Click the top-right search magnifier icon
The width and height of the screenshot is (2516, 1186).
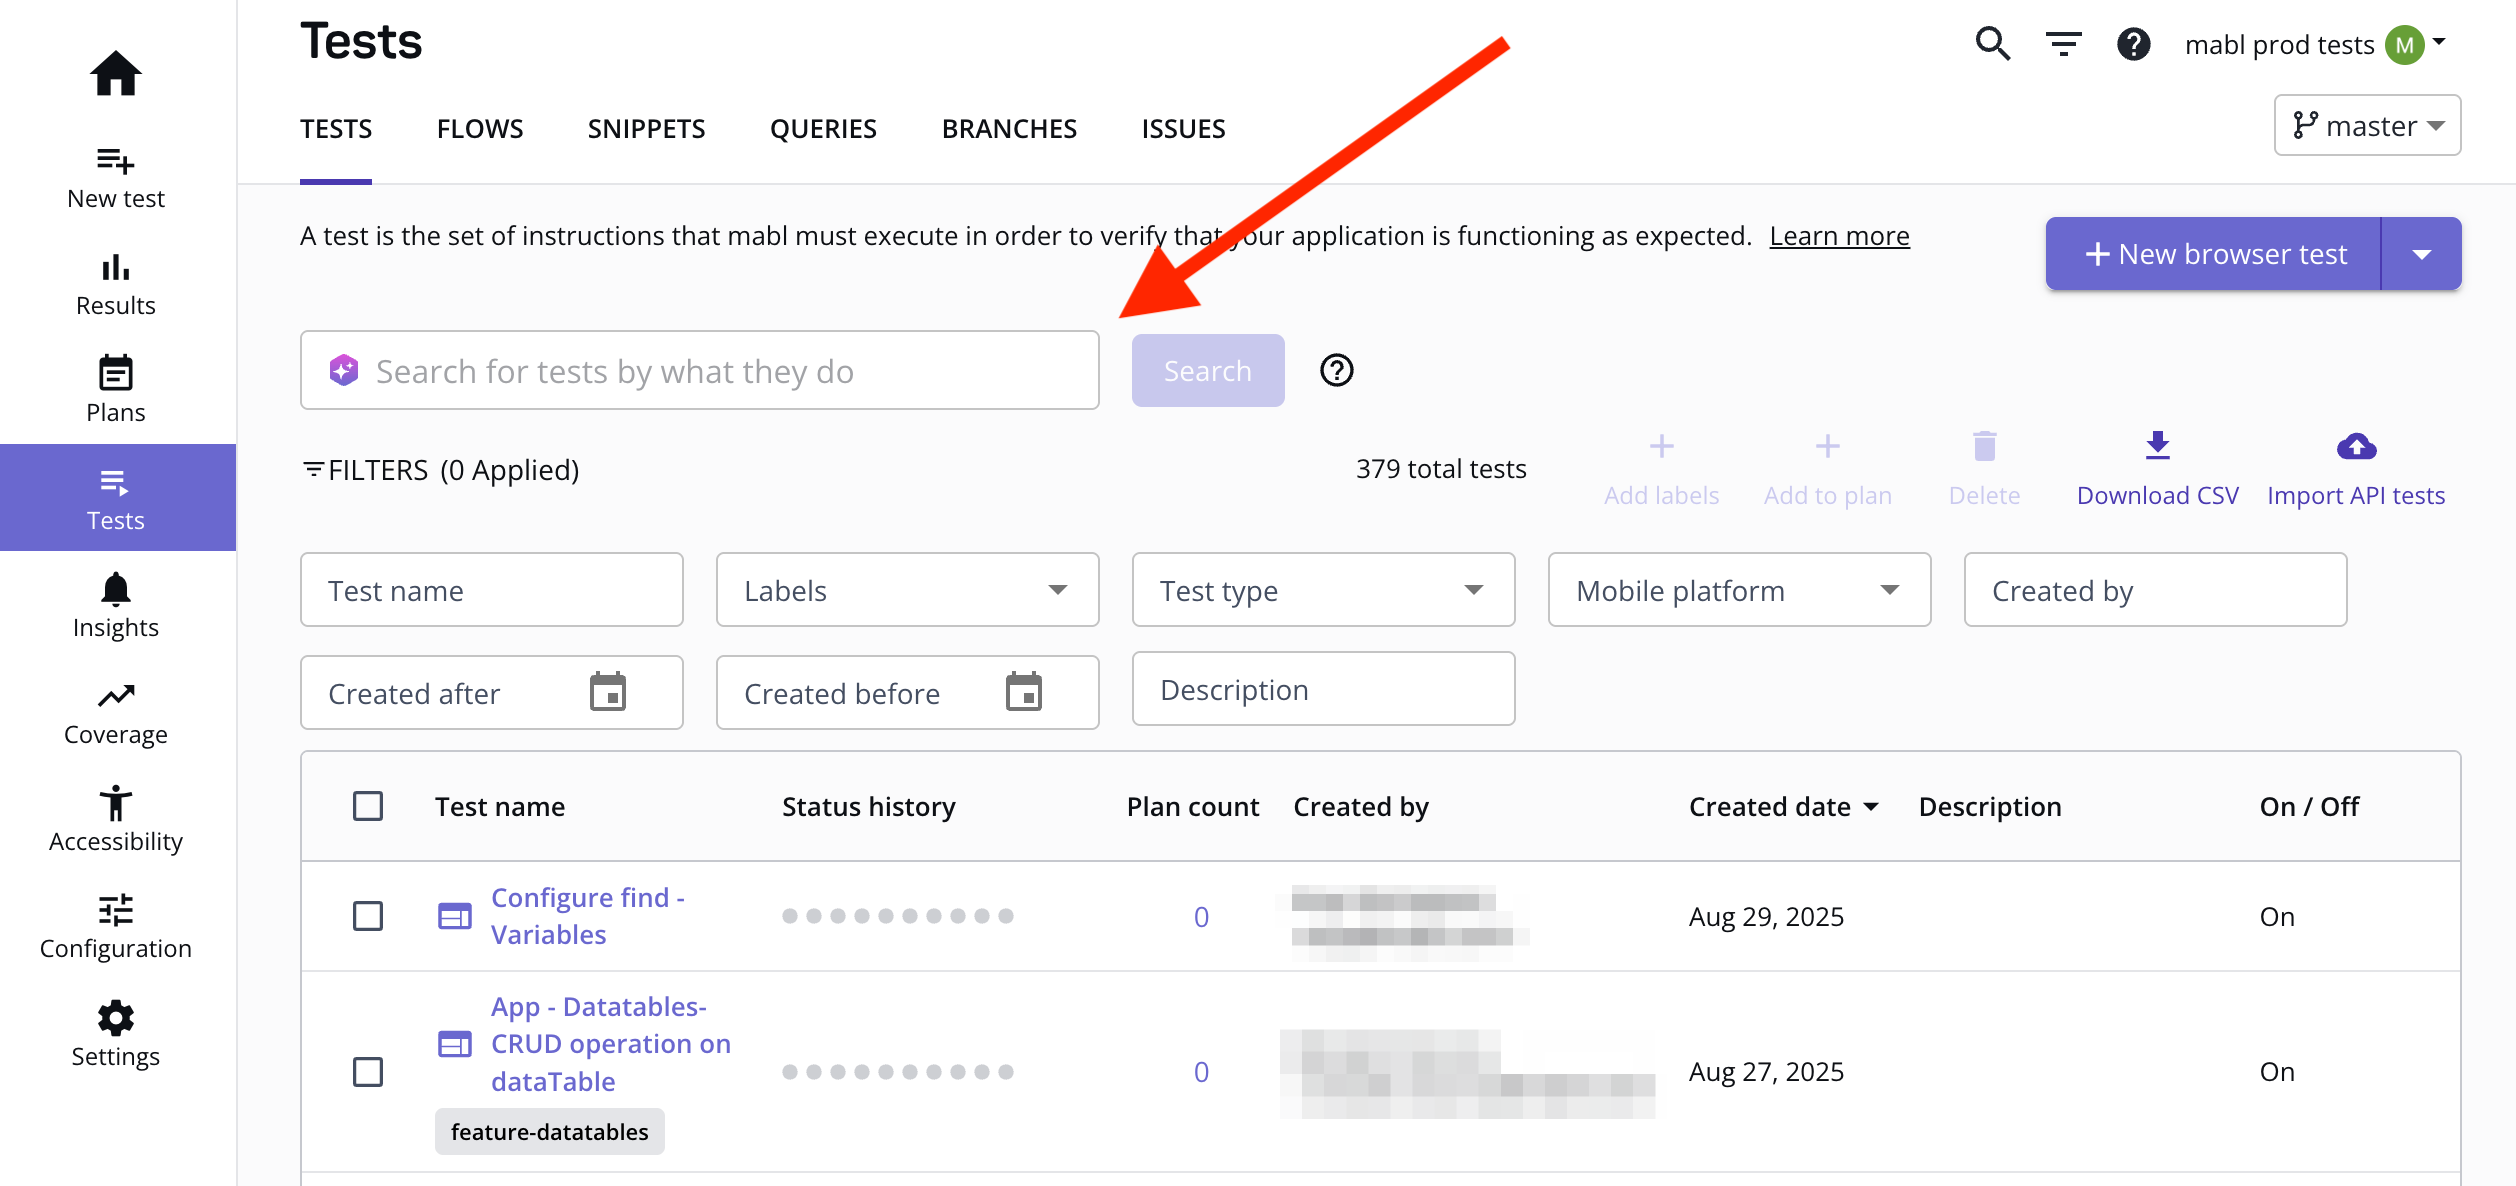point(1992,44)
